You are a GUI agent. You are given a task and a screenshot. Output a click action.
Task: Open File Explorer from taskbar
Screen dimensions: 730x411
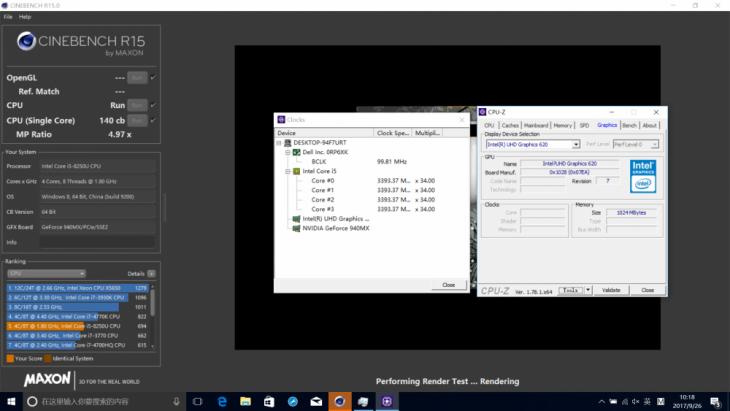245,401
